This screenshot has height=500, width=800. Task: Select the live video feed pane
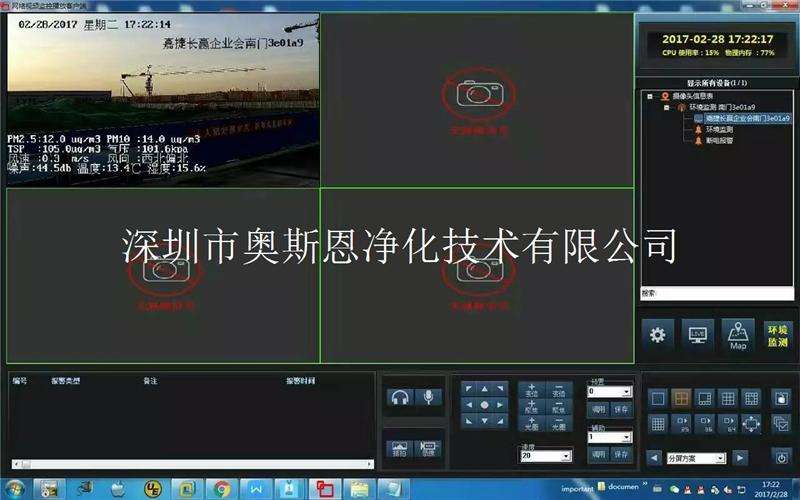tap(163, 100)
